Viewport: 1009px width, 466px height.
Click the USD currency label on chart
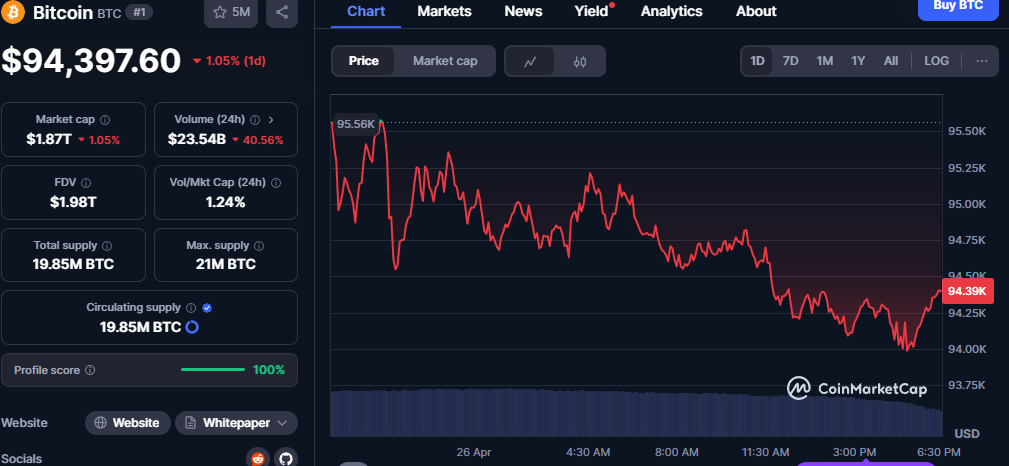click(967, 433)
